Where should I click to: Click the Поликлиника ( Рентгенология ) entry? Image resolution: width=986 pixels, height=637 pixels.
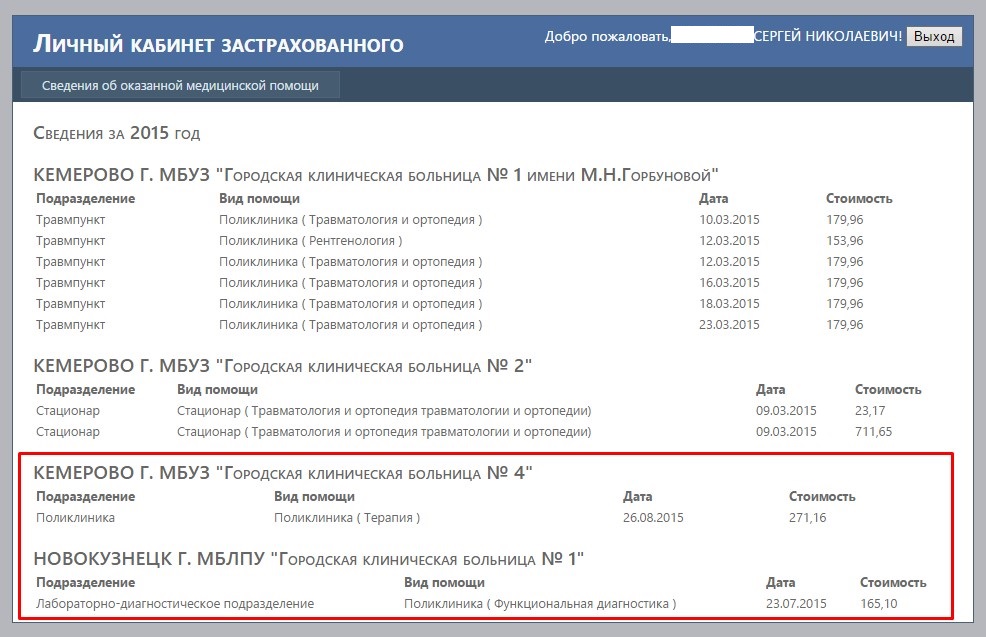coord(311,241)
